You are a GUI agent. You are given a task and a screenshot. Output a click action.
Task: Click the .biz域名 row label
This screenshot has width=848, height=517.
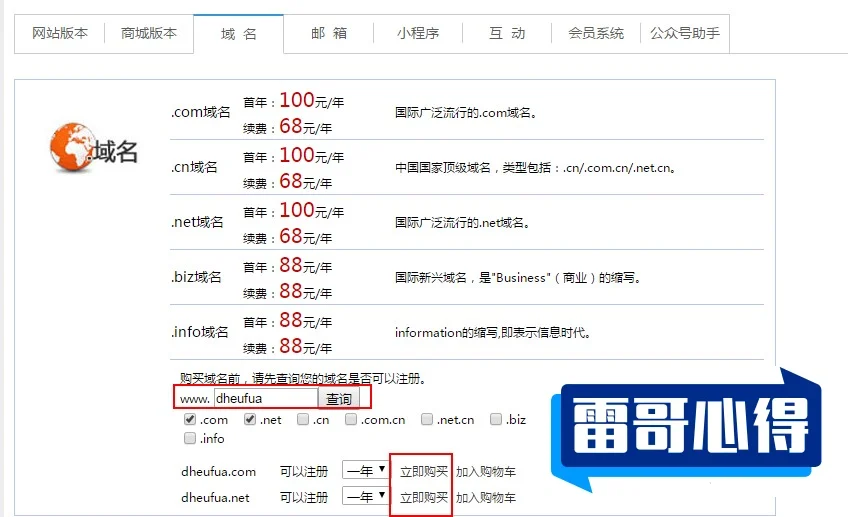click(x=196, y=277)
